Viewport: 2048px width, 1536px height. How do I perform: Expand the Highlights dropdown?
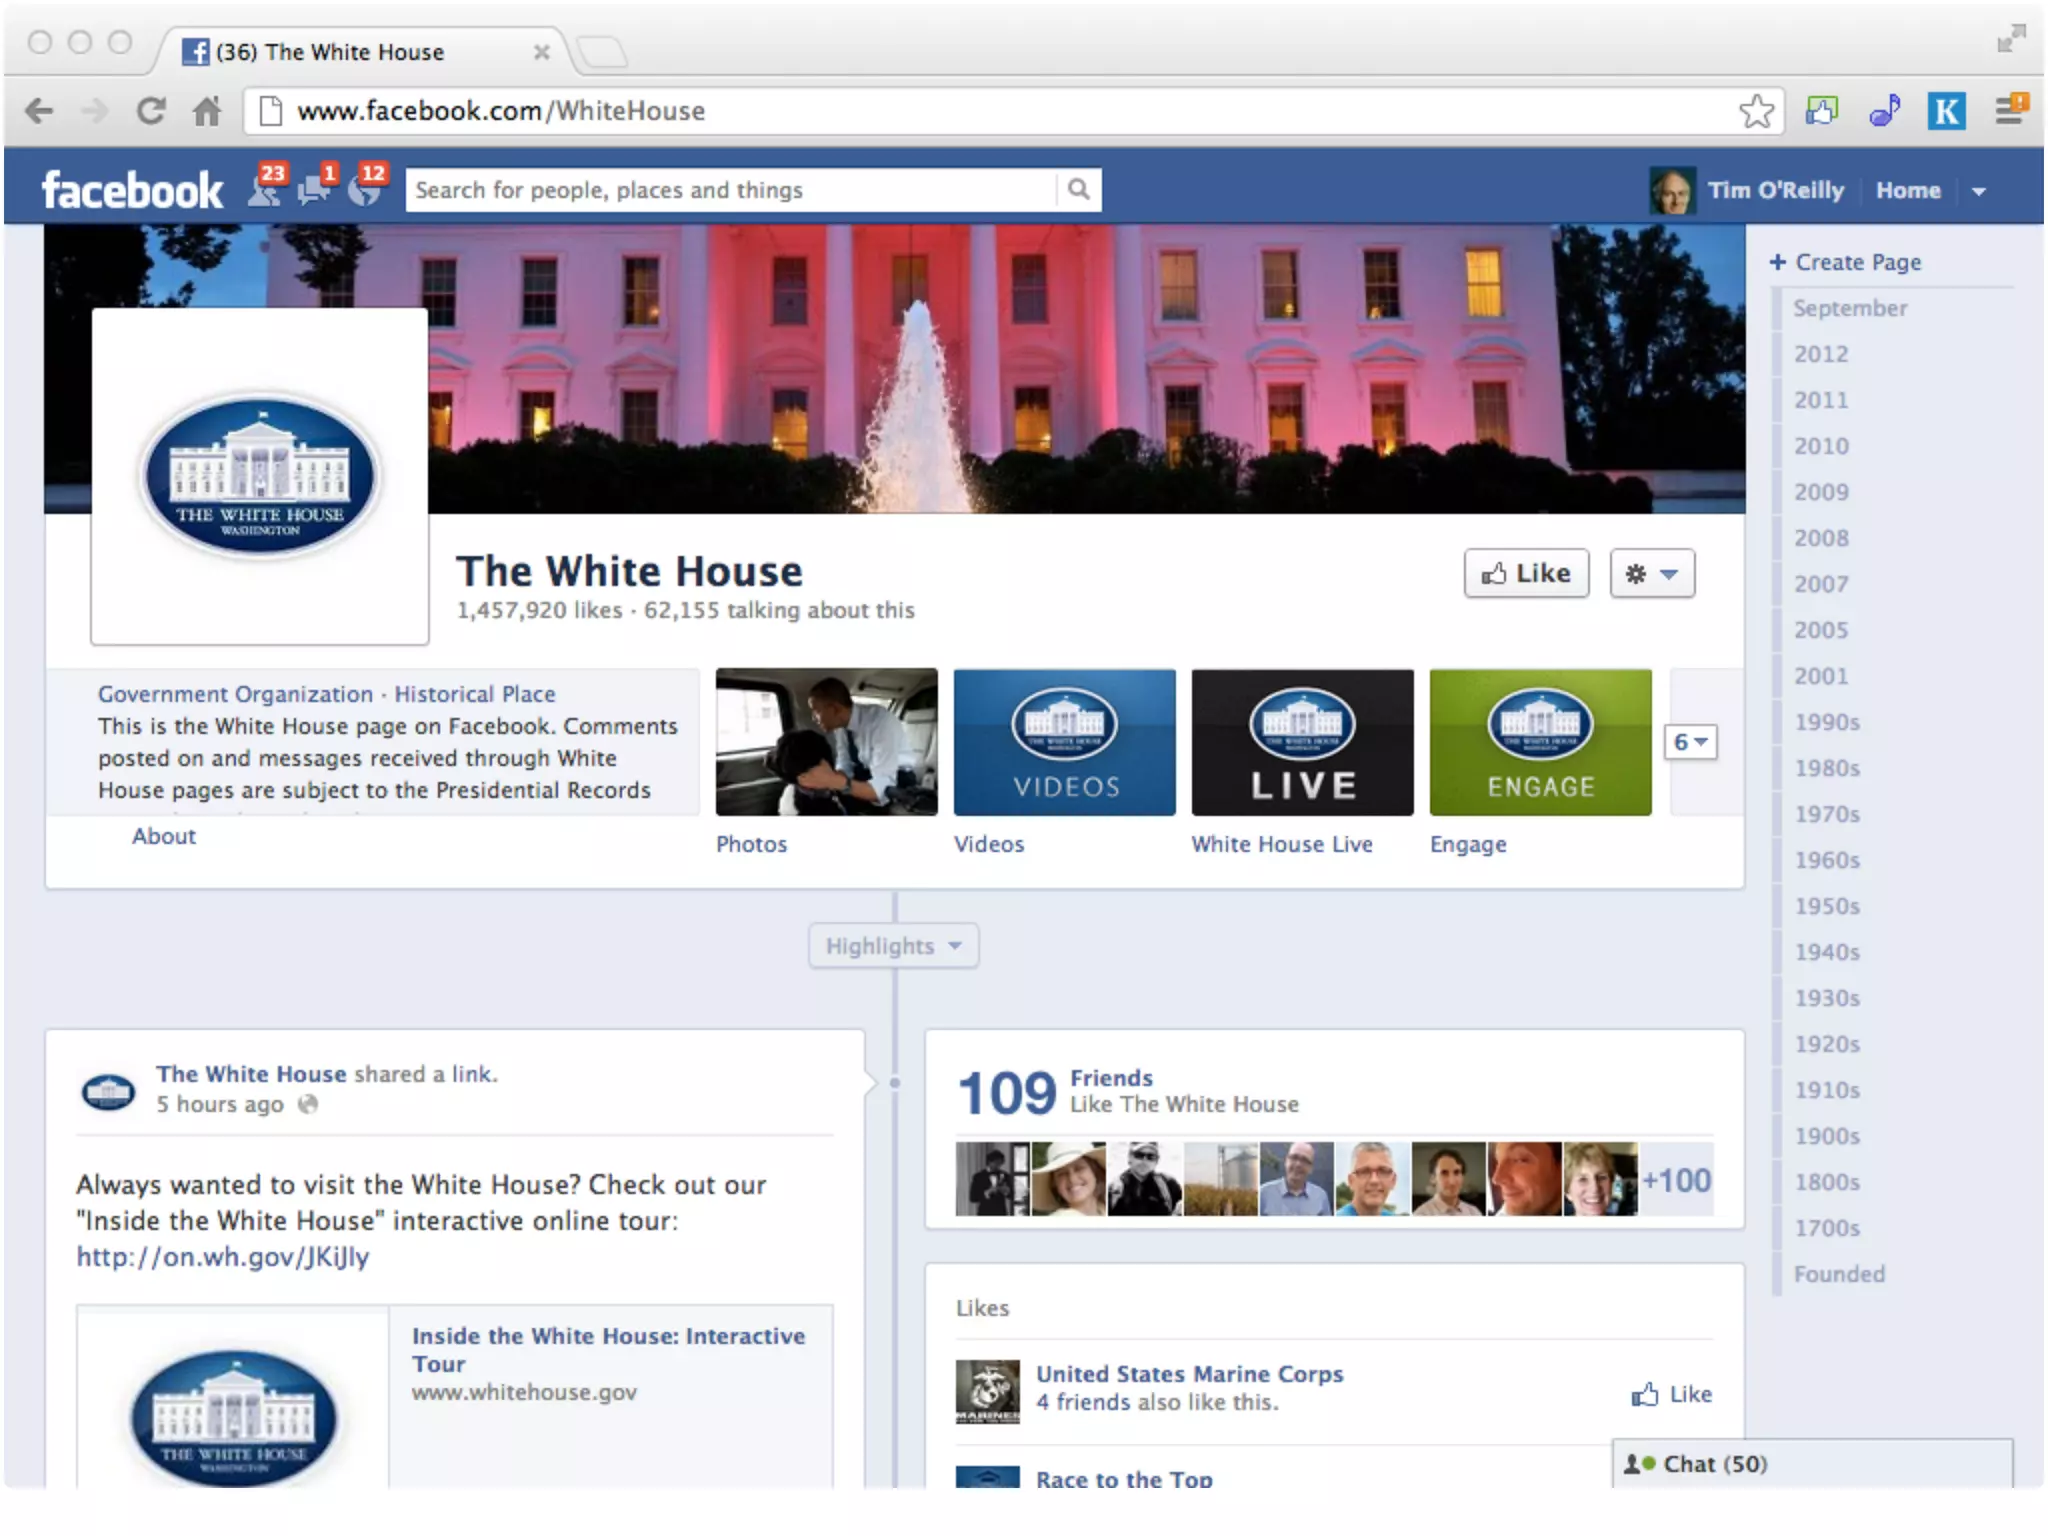point(893,946)
